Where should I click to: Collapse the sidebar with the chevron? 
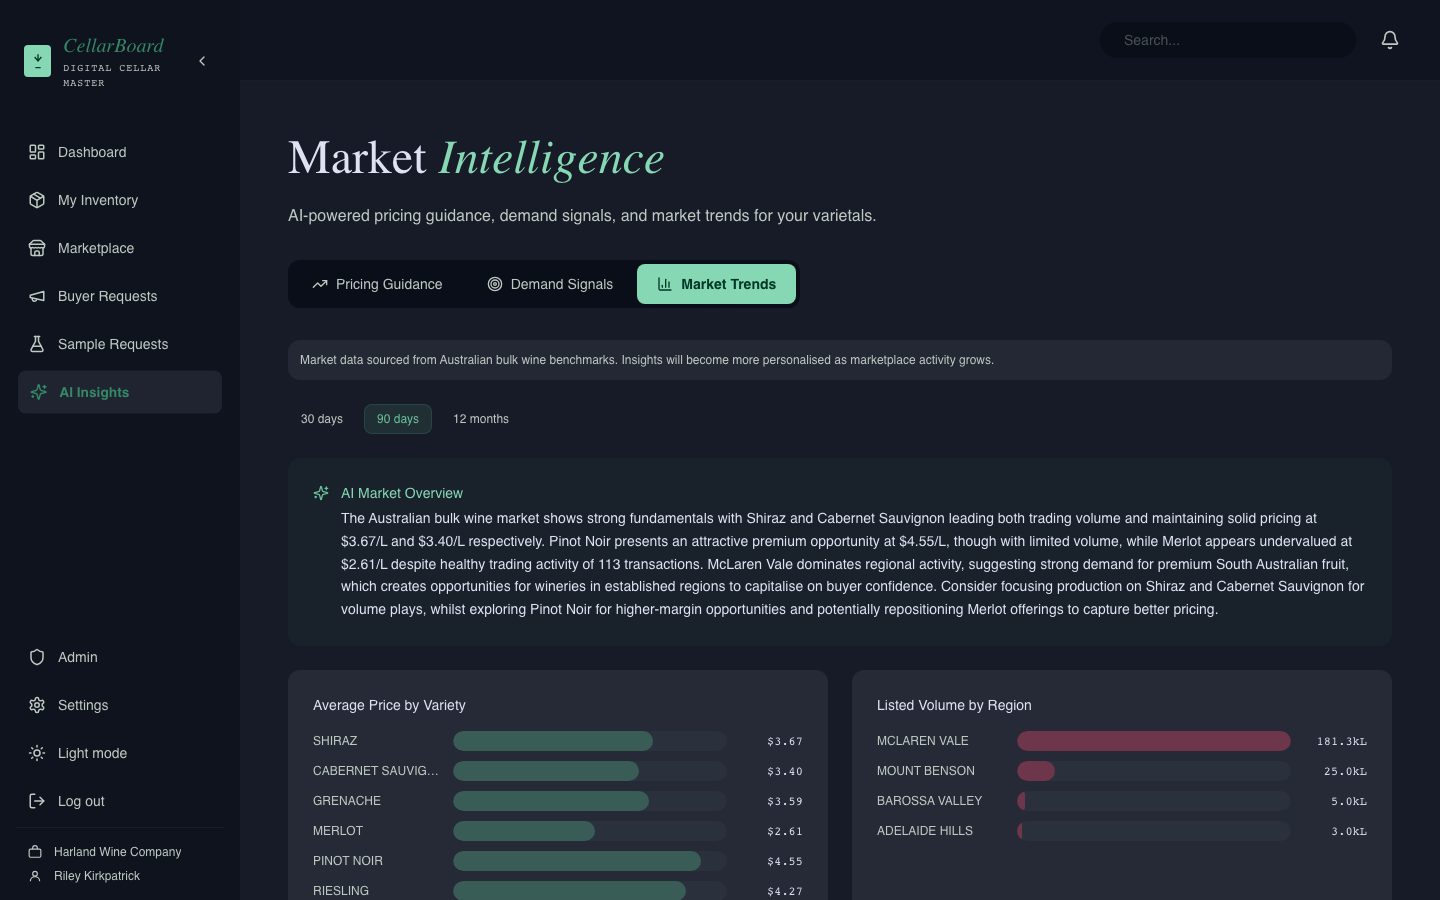click(202, 61)
